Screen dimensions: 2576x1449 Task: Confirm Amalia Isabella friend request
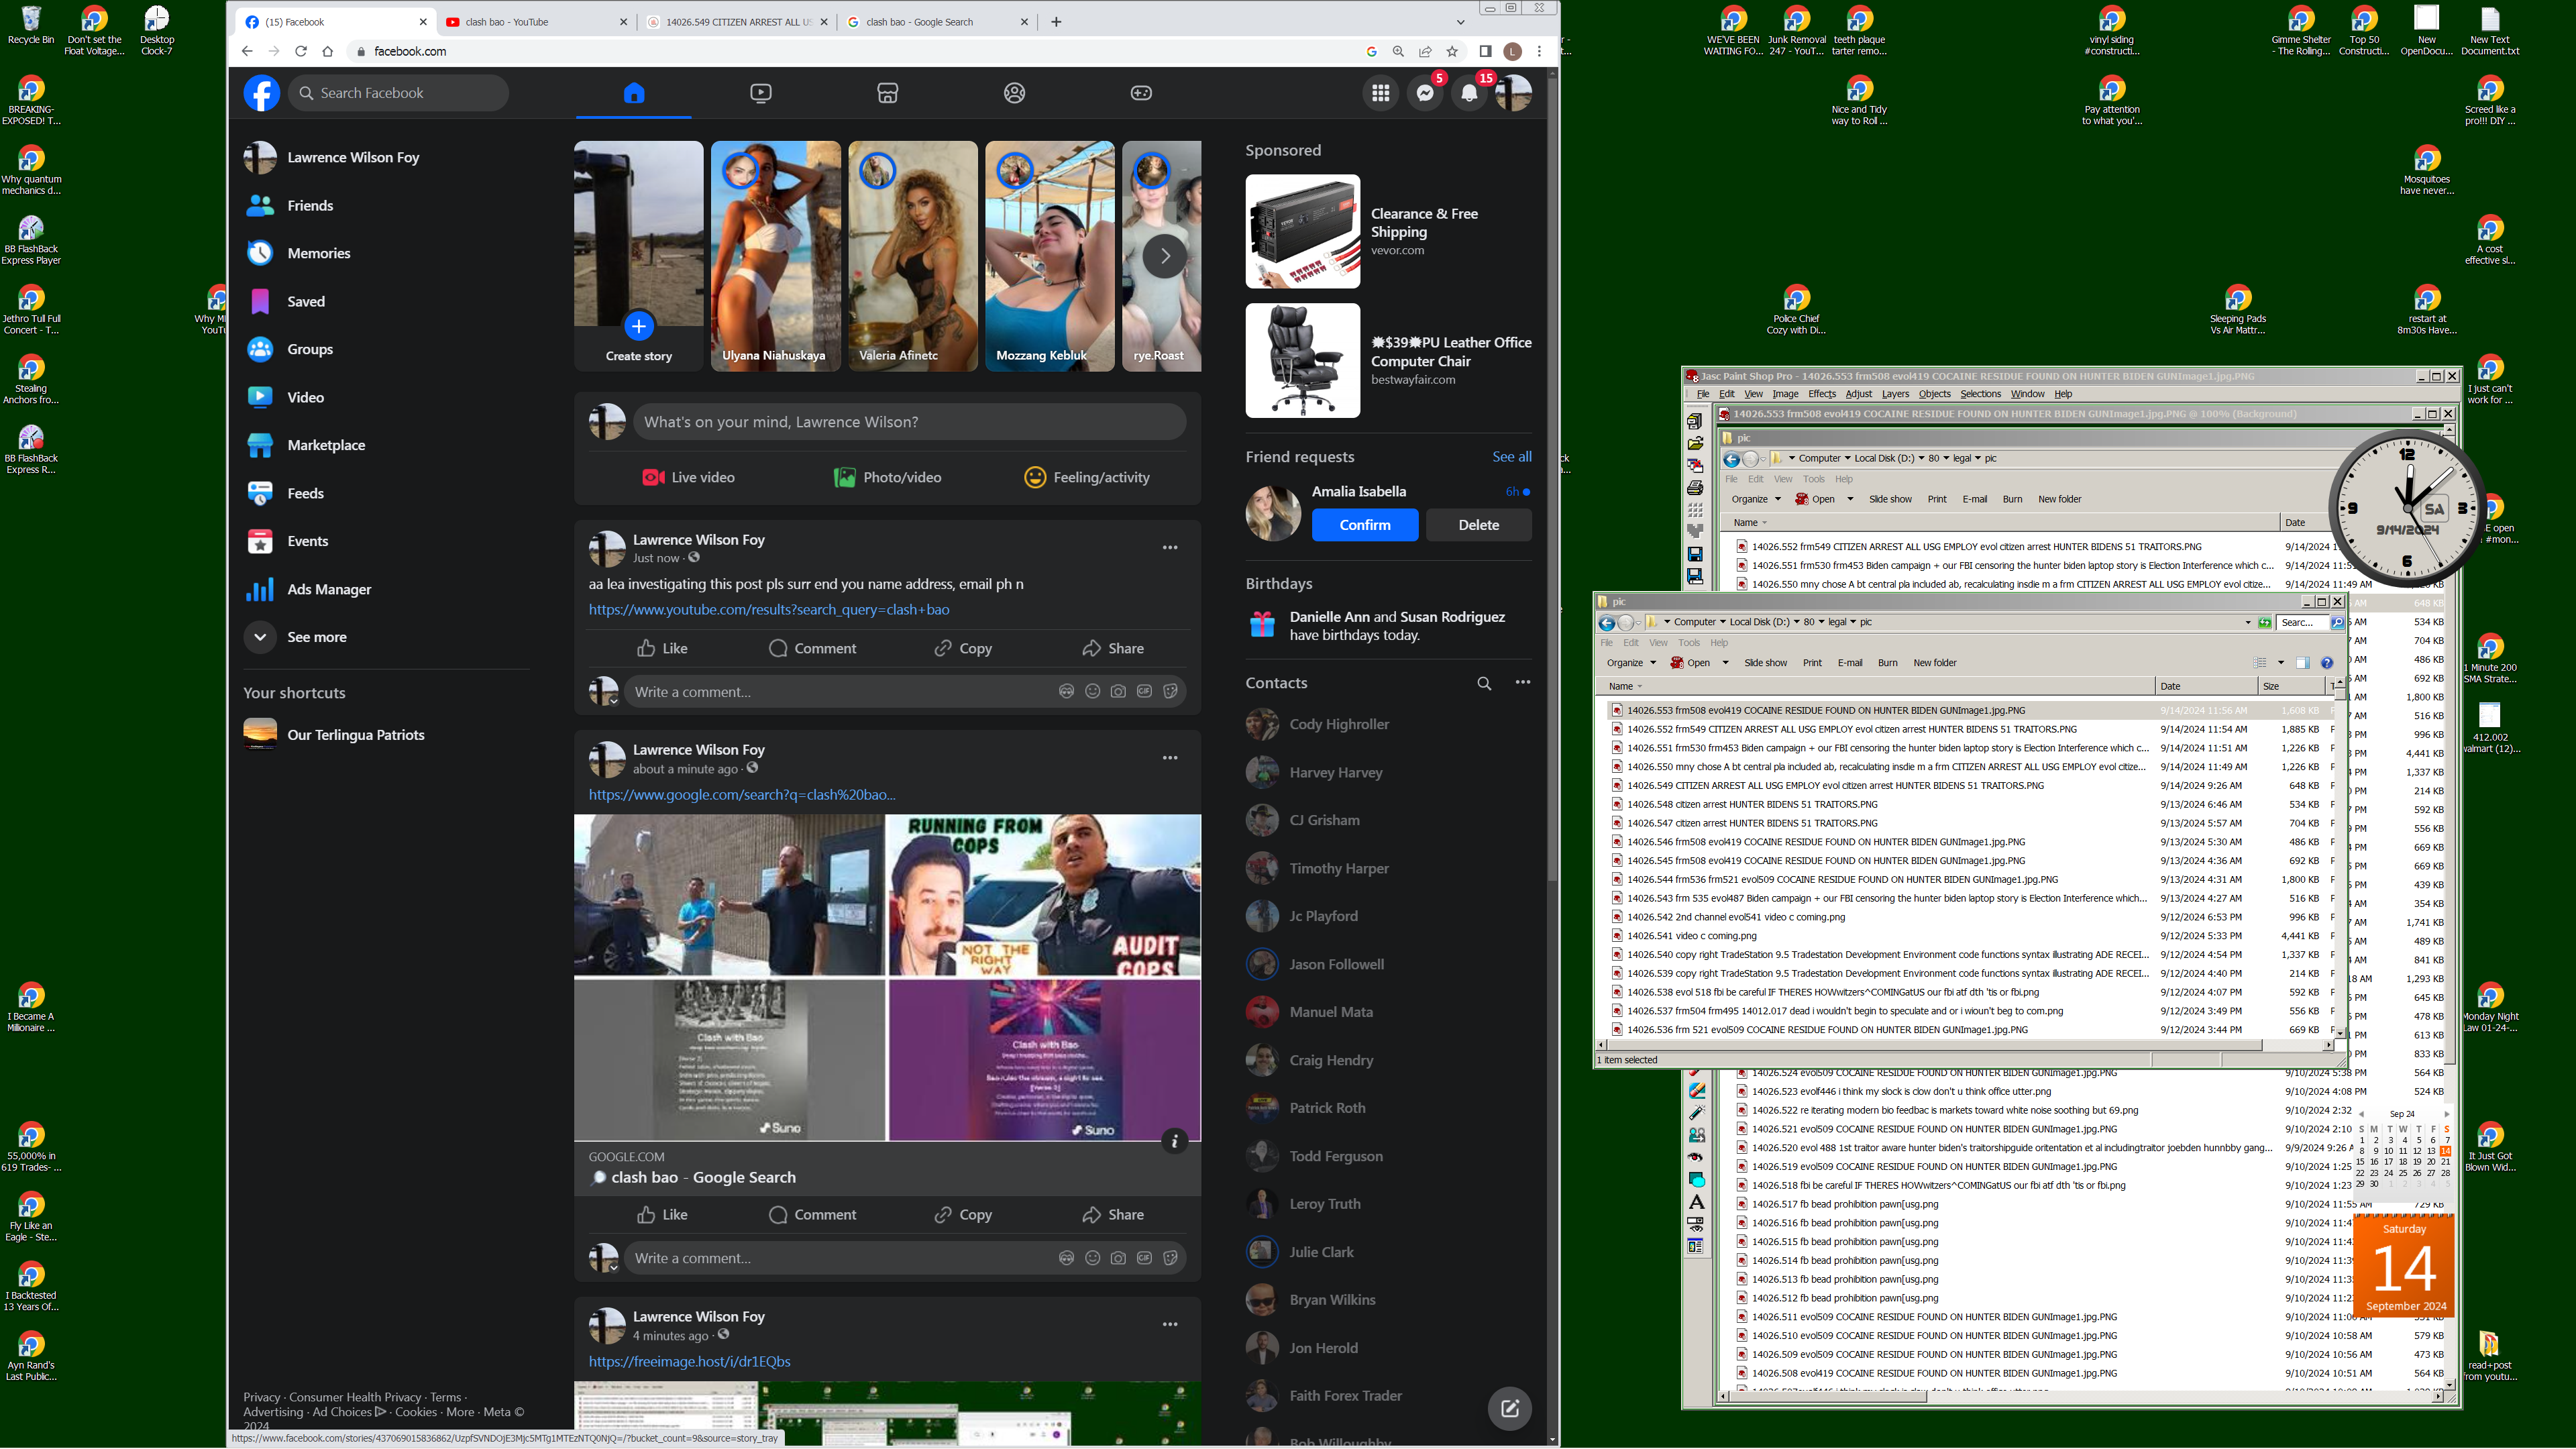tap(1364, 525)
